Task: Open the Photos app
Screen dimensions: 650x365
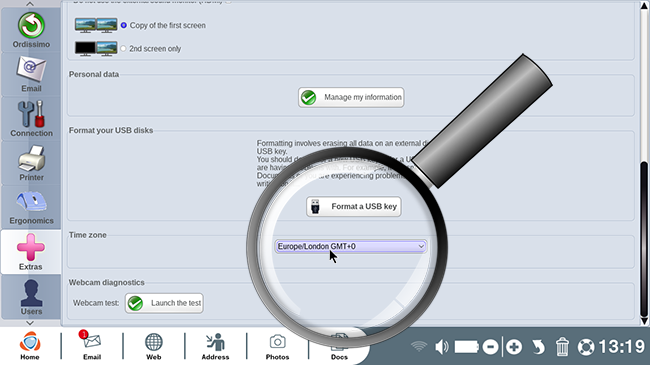Action: coord(277,346)
